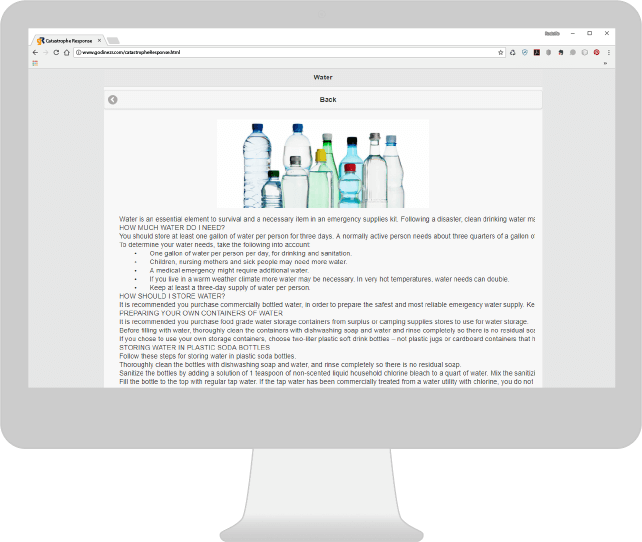Open the red circular blocker extension
The height and width of the screenshot is (542, 642).
[597, 52]
